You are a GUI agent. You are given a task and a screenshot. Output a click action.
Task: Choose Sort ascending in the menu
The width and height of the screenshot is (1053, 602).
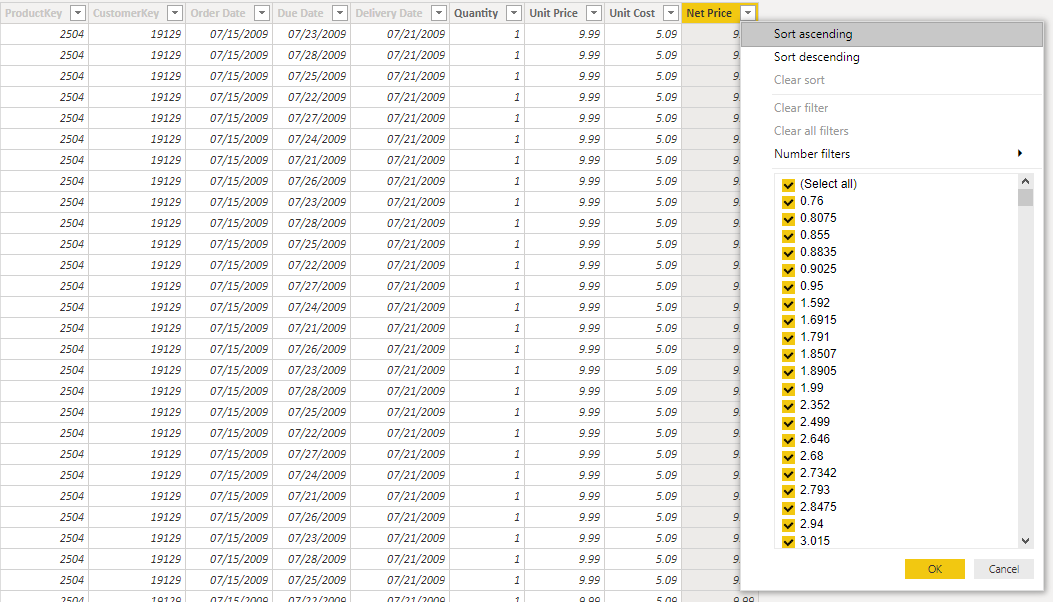click(892, 34)
